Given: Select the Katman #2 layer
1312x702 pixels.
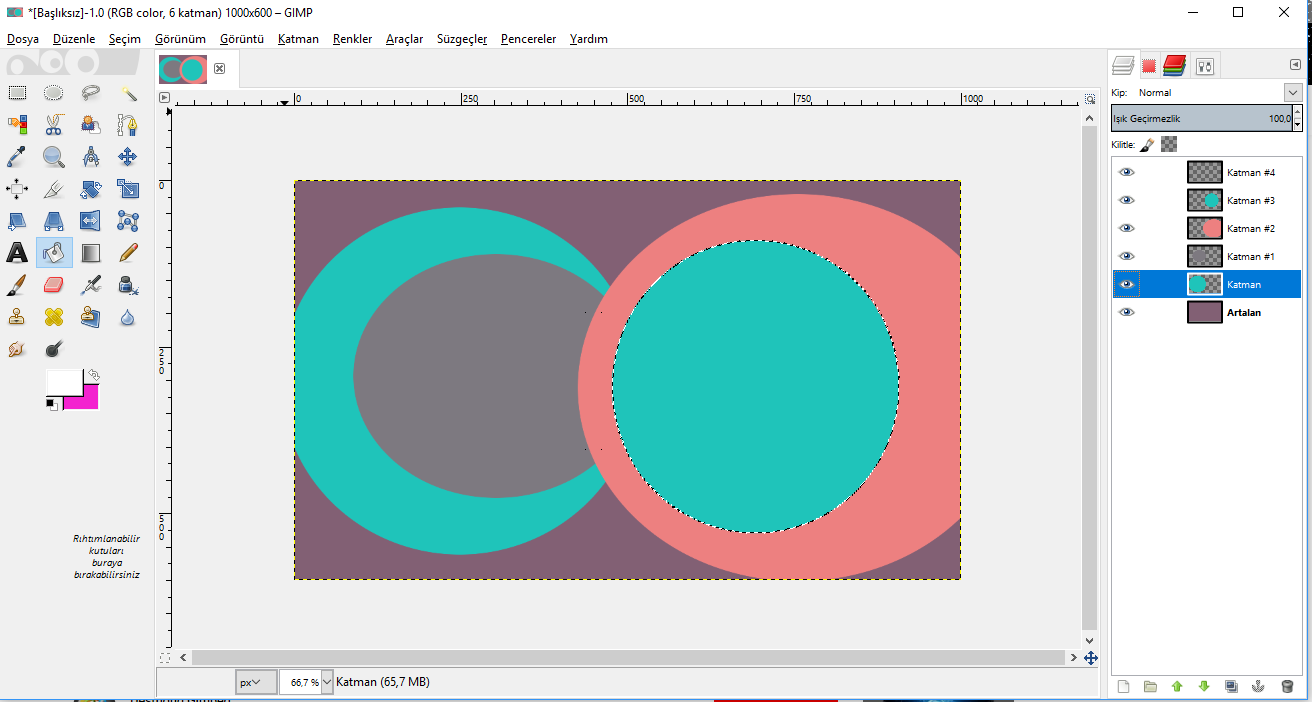Looking at the screenshot, I should pos(1250,228).
